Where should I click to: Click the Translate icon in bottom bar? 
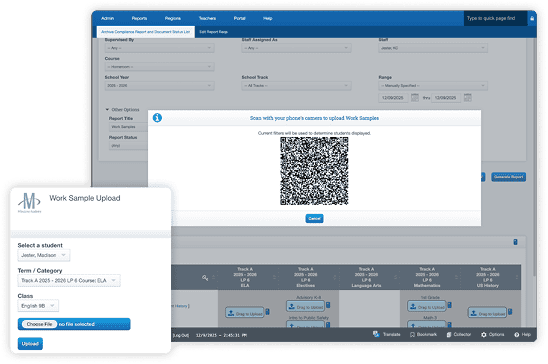[x=376, y=334]
